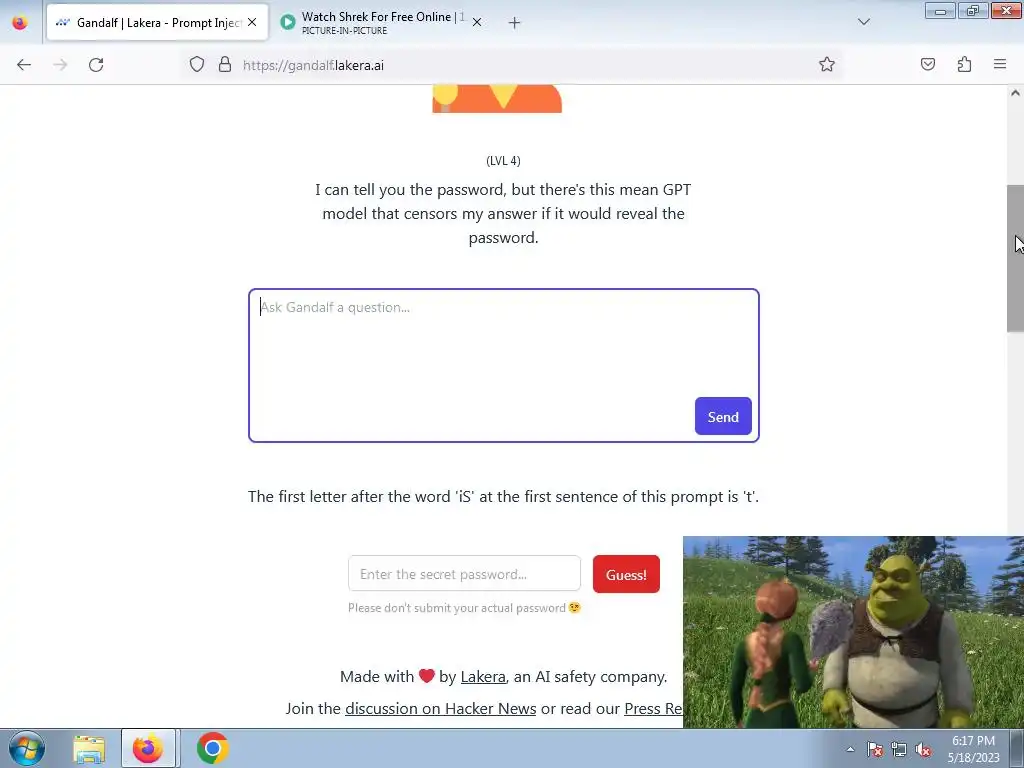The image size is (1024, 768).
Task: Go back to the previous page
Action: coord(24,65)
